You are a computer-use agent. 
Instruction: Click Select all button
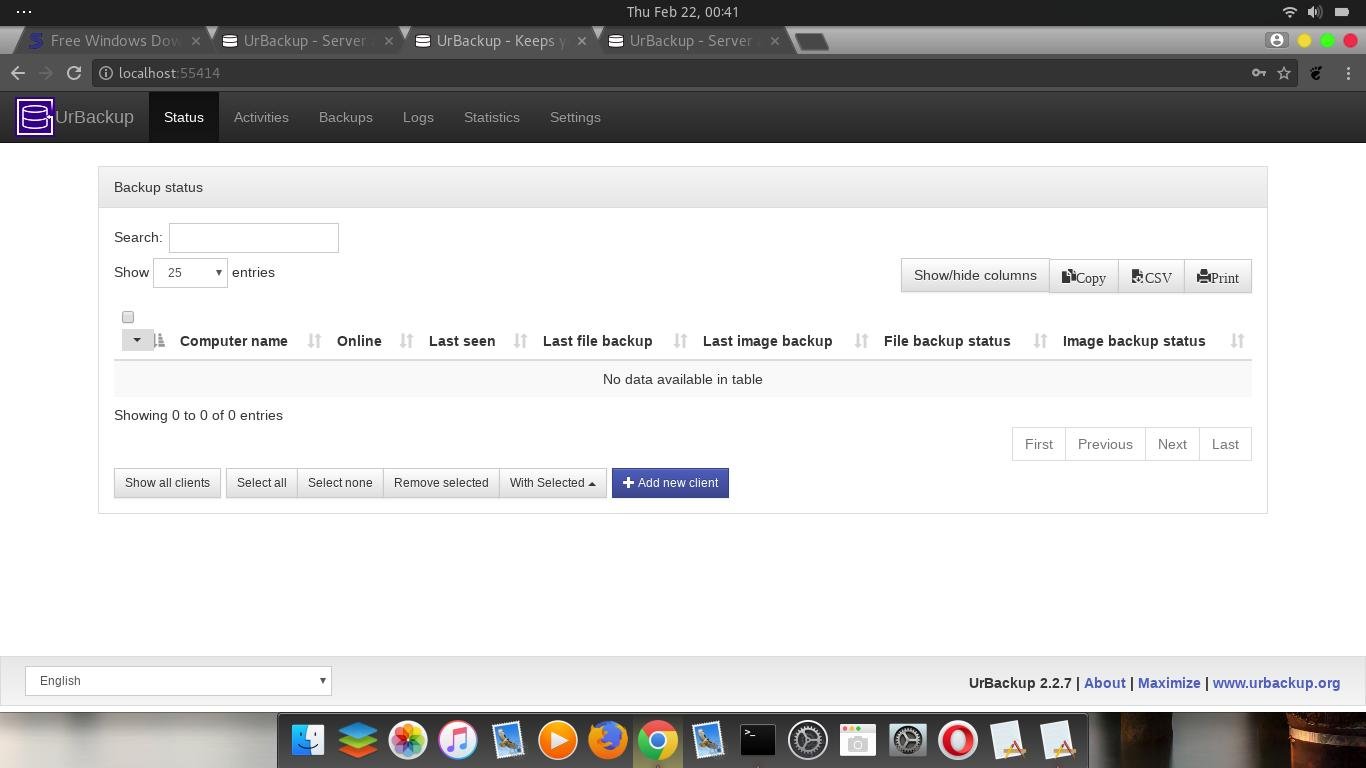click(x=262, y=483)
